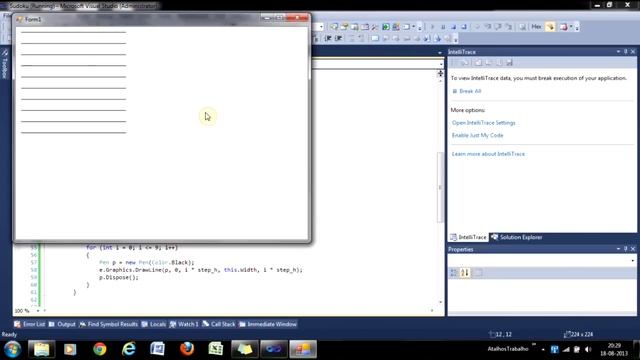Click the p.Dispose(); code line
Viewport: 640px width, 360px height.
[119, 277]
